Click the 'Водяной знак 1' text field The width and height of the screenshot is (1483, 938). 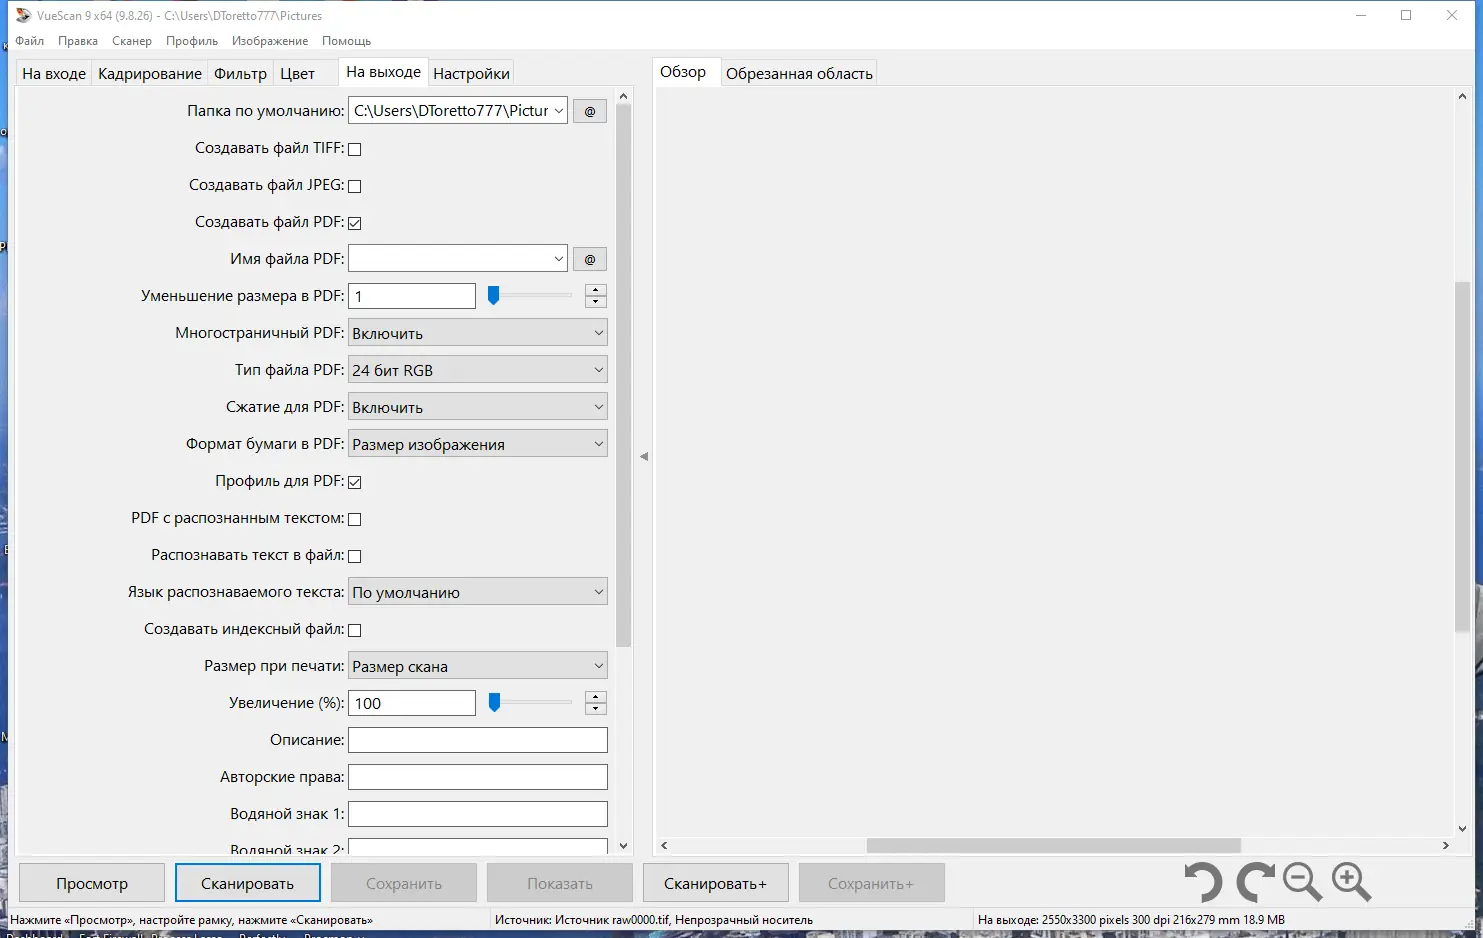pyautogui.click(x=478, y=814)
